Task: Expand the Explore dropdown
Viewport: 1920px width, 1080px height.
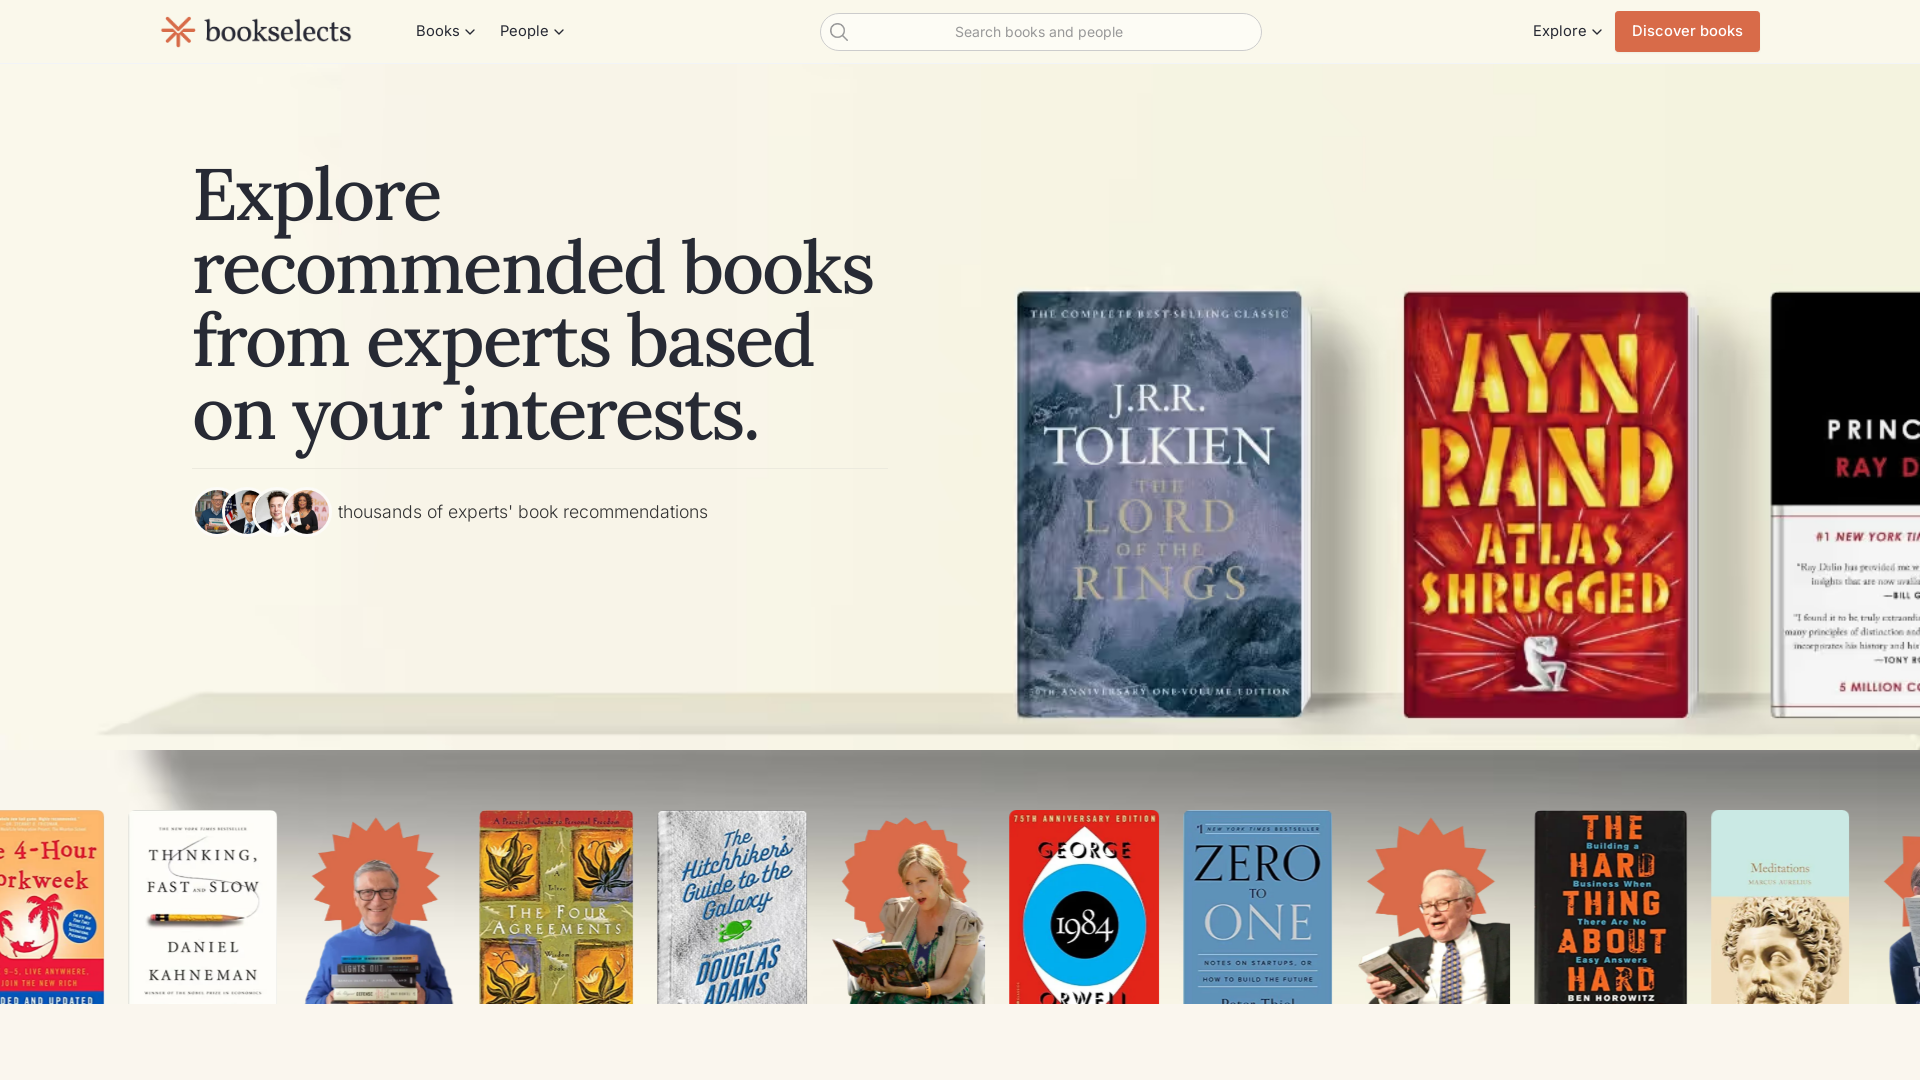Action: 1567,31
